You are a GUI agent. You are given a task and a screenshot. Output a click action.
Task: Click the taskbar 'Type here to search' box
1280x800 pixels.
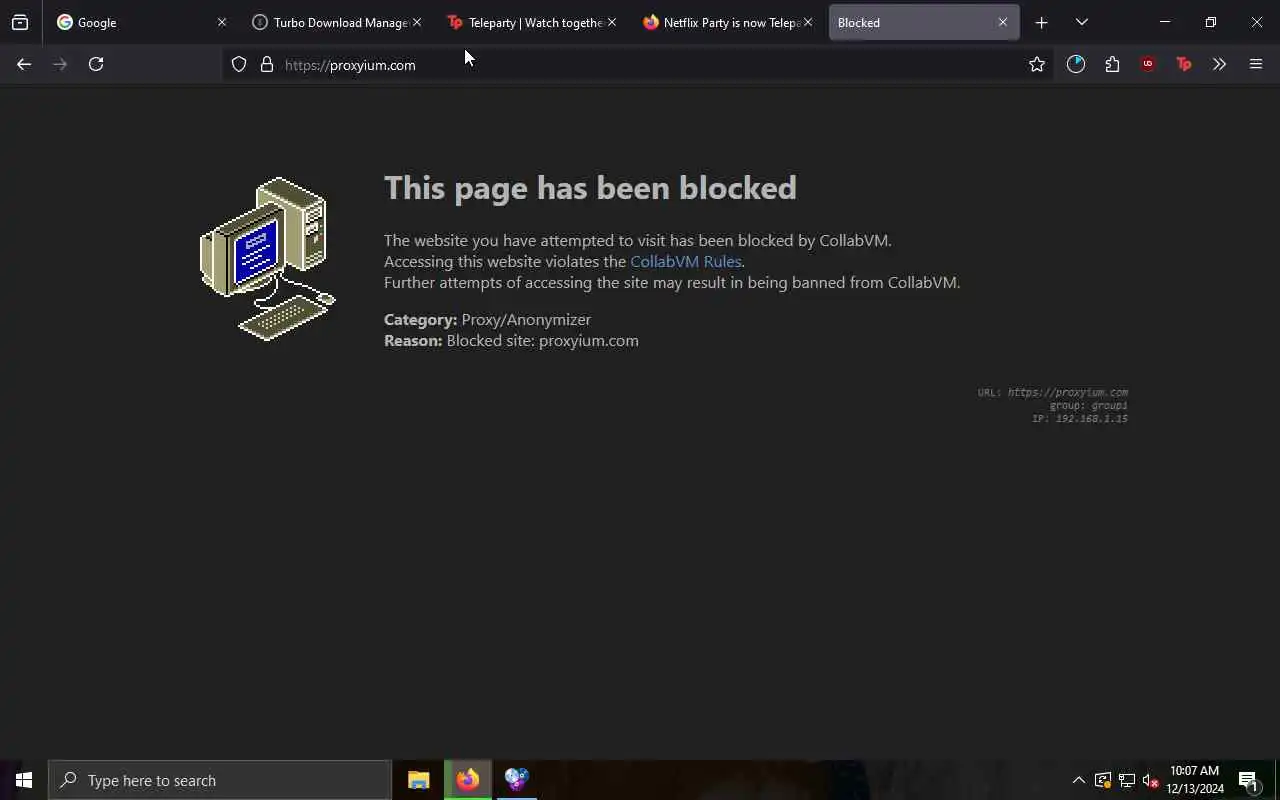tap(220, 780)
